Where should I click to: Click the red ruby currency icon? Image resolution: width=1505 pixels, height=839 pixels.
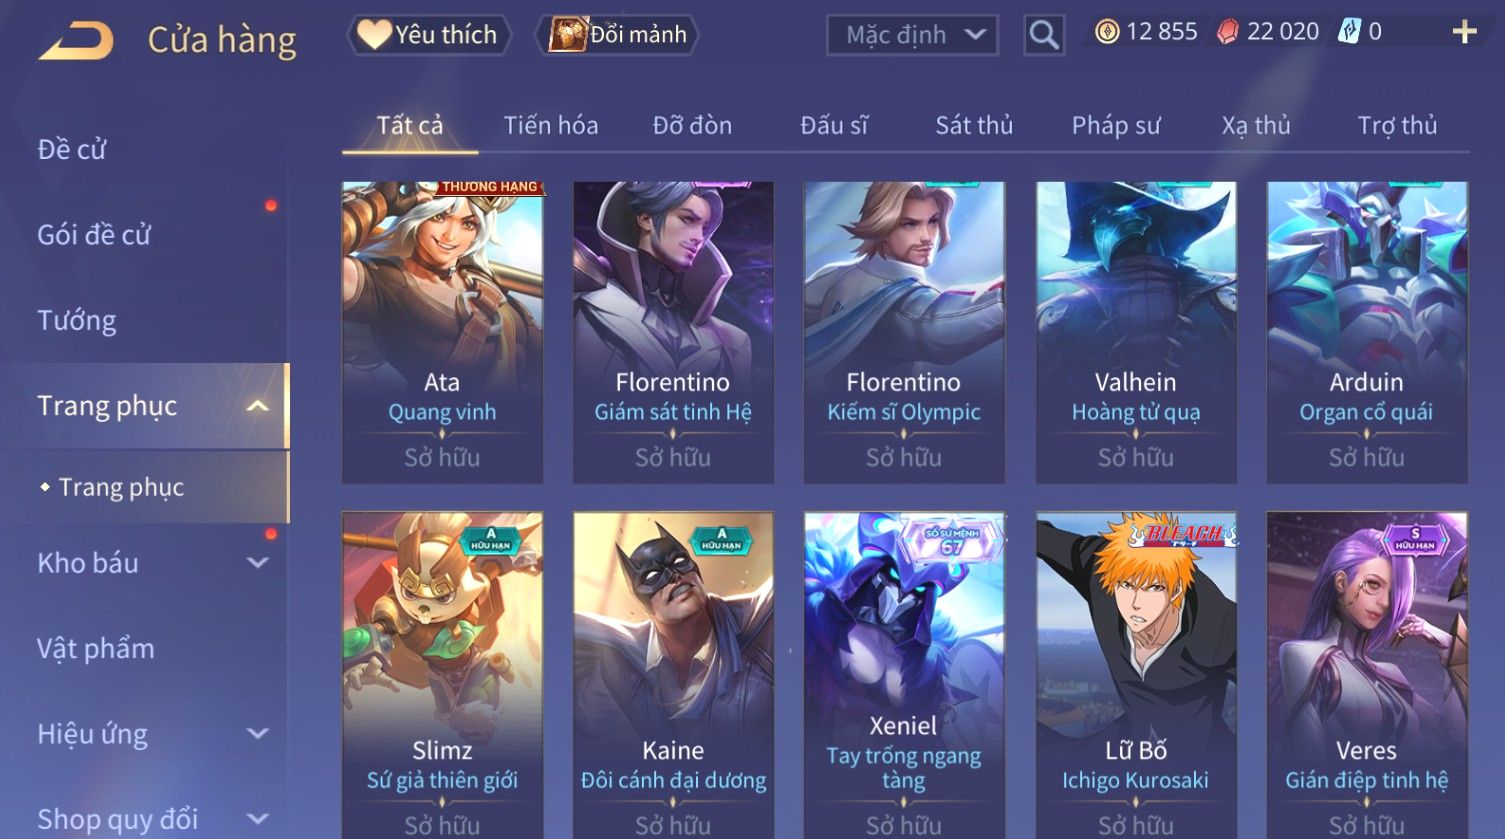pyautogui.click(x=1227, y=32)
